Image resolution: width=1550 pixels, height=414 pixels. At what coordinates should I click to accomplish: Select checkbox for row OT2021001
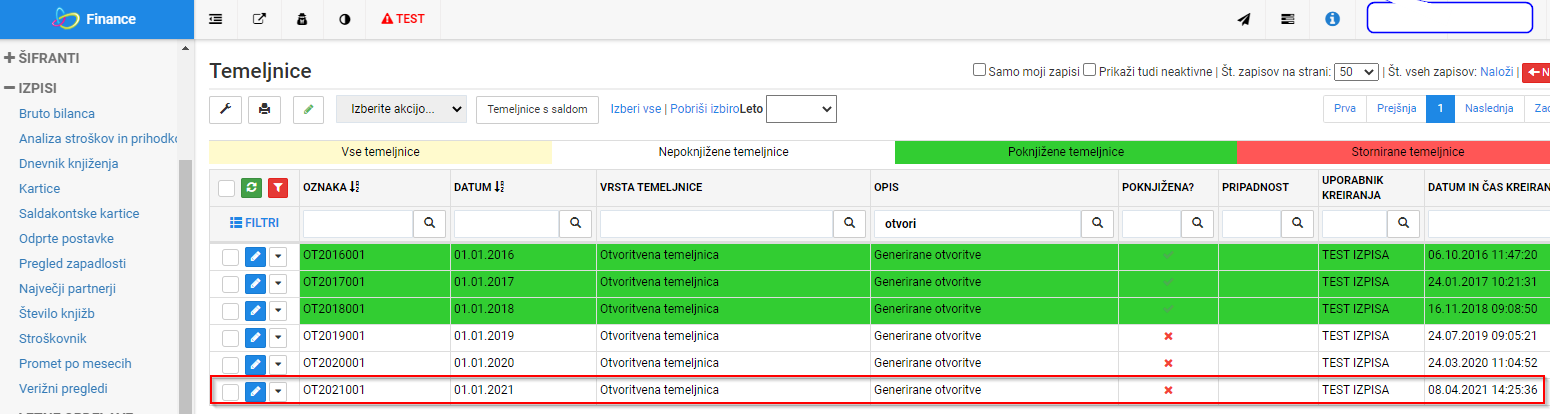(230, 392)
